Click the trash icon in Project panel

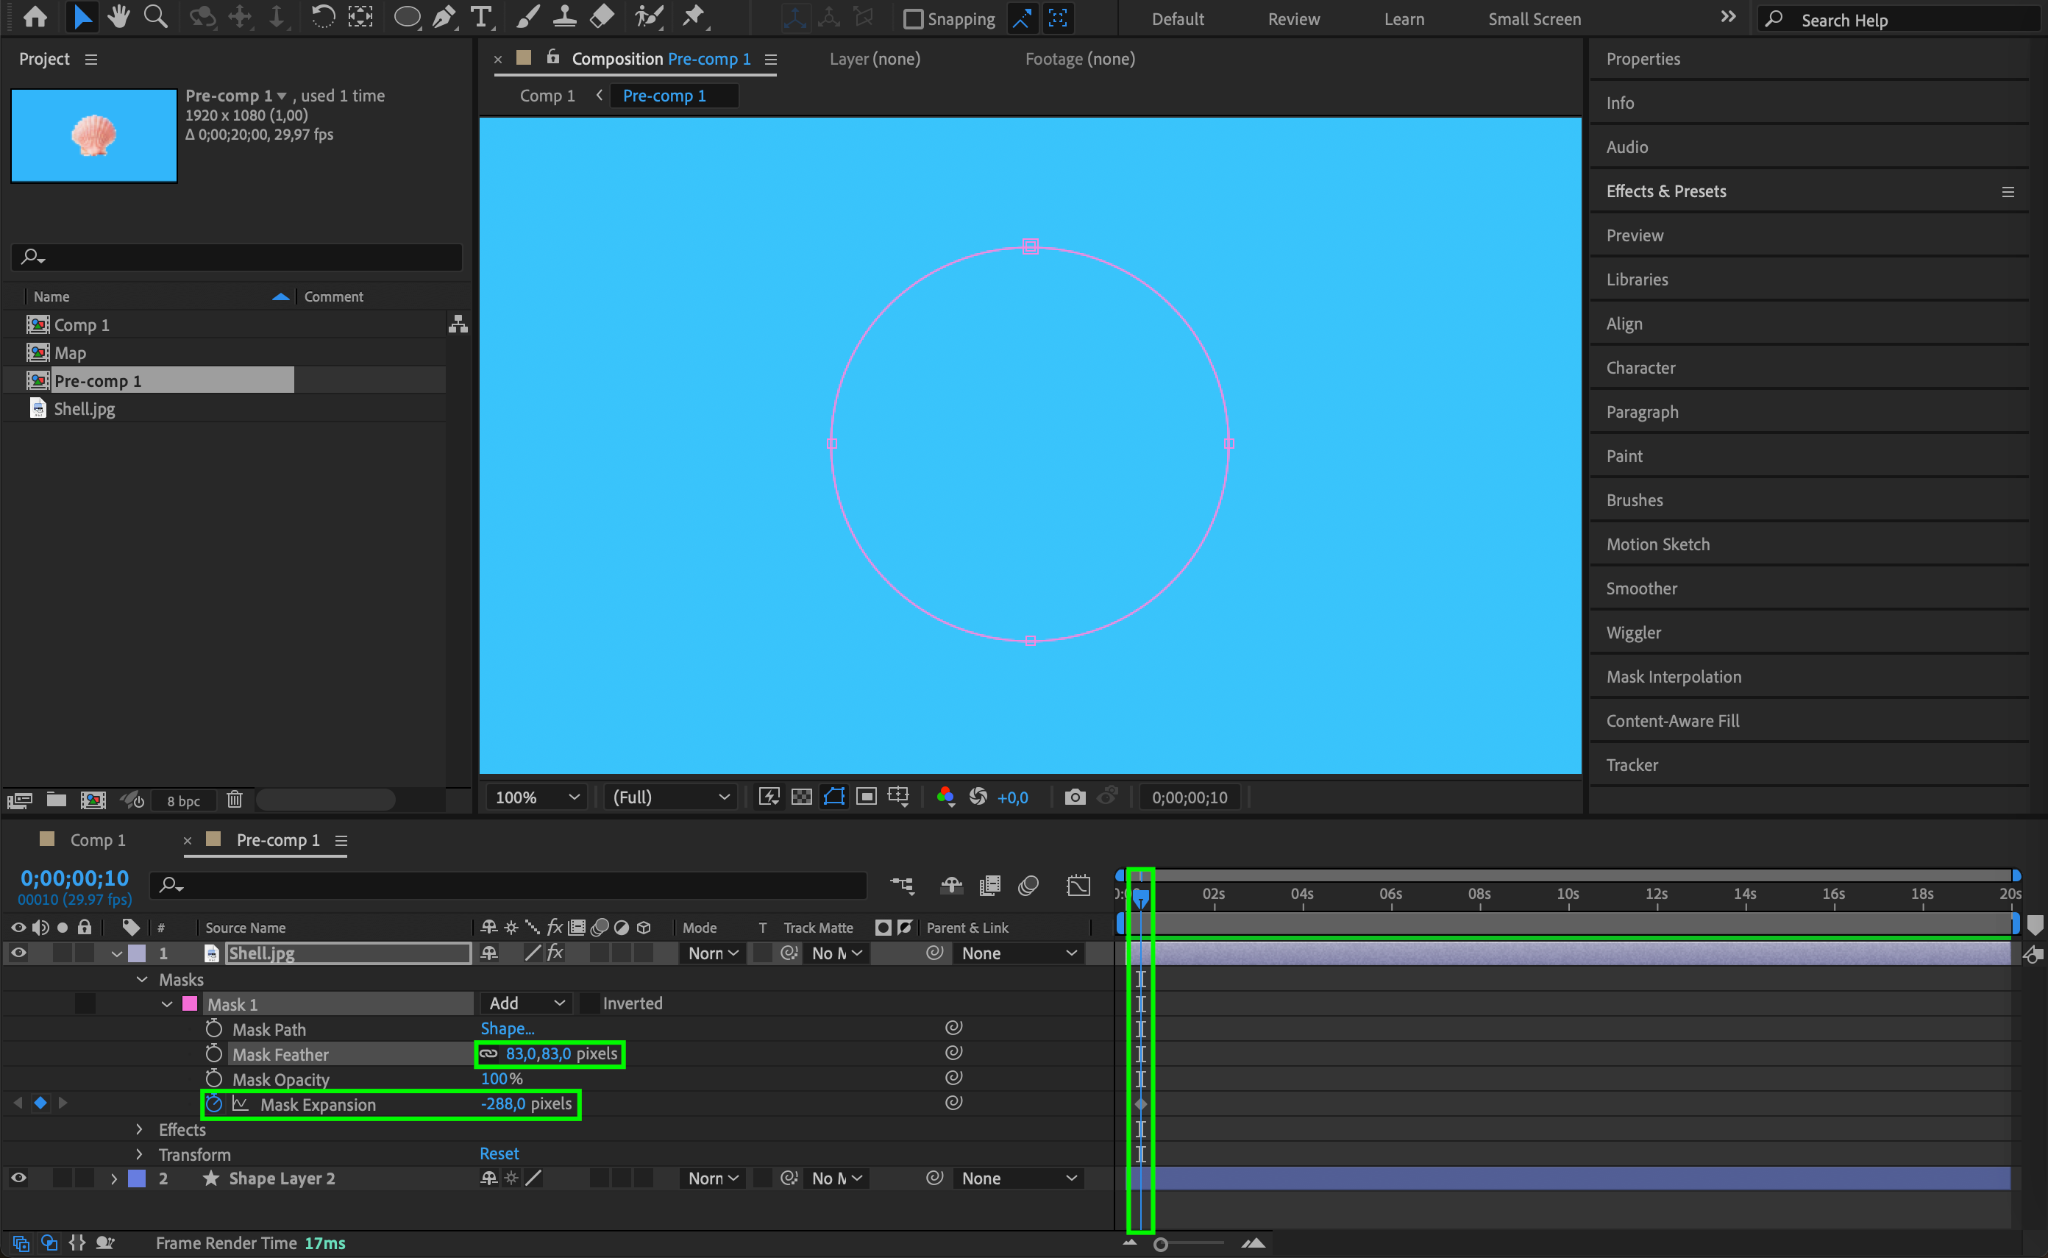click(234, 800)
